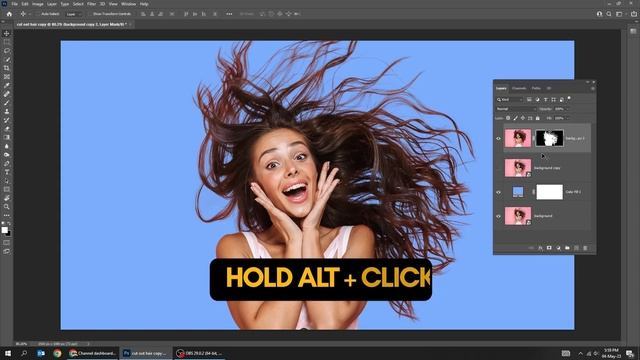Click the foreground color swatch
Image resolution: width=640 pixels, height=360 pixels.
[4, 230]
